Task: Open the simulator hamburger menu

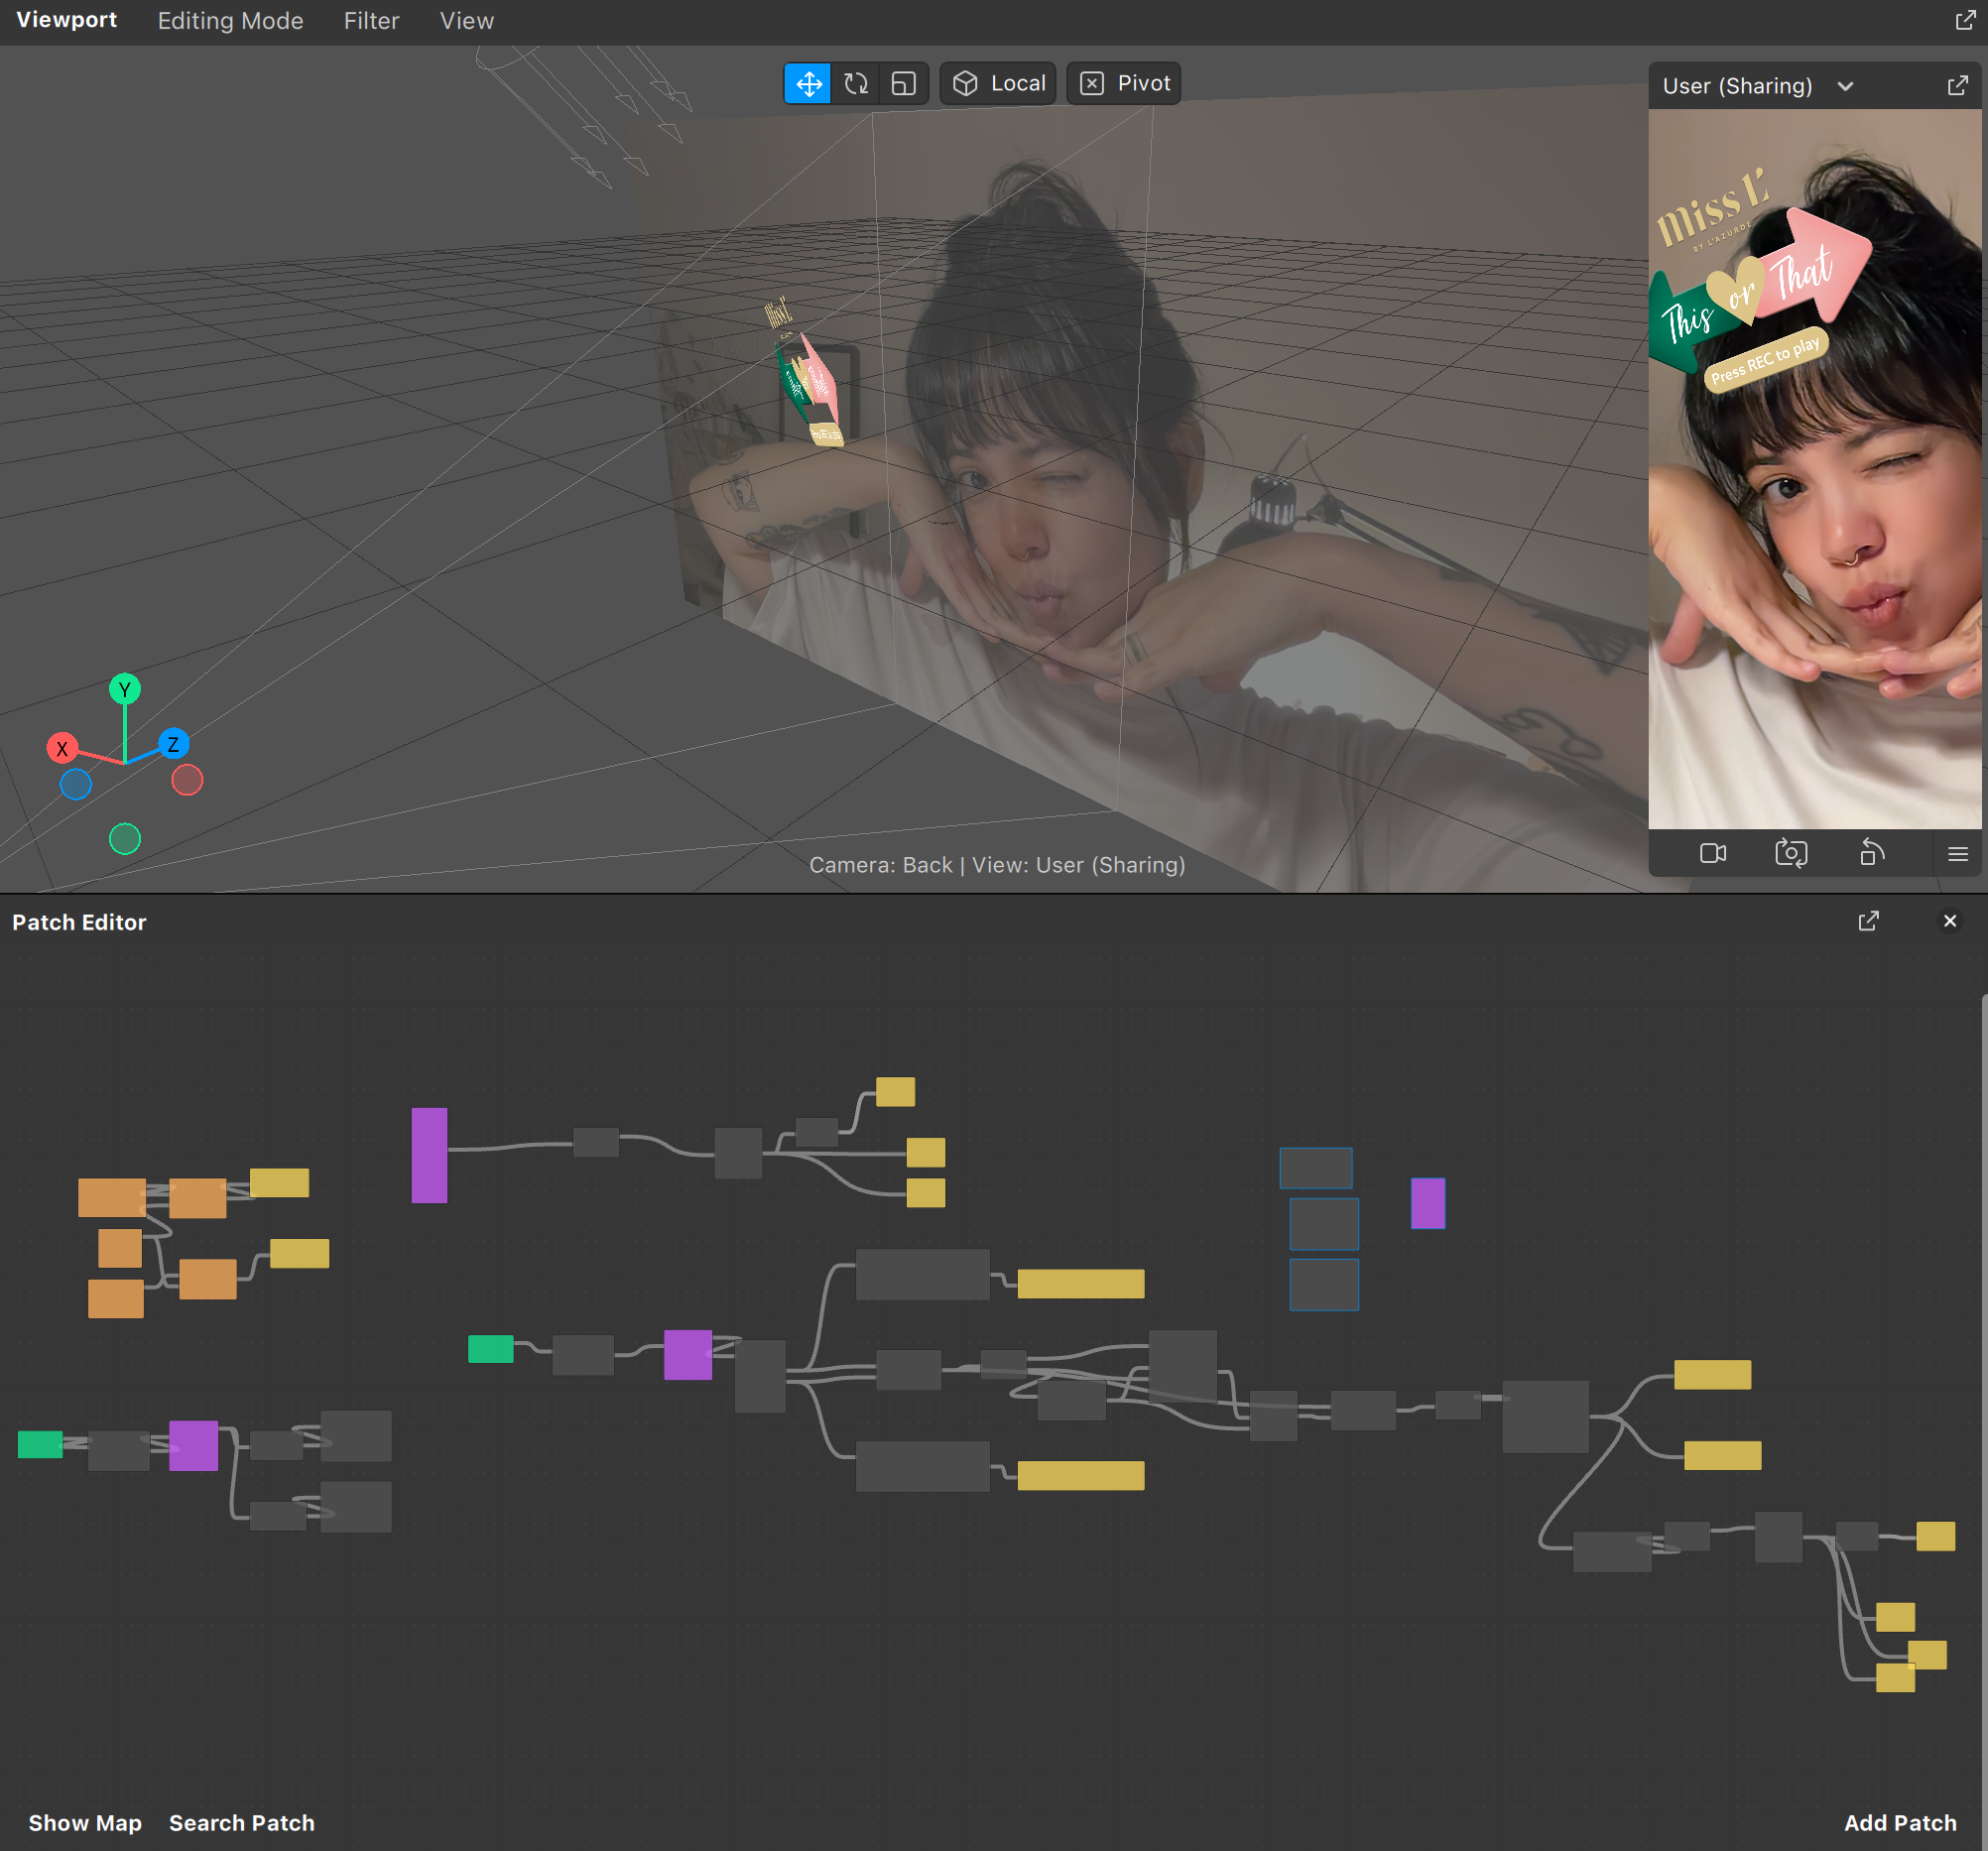Action: pyautogui.click(x=1957, y=854)
